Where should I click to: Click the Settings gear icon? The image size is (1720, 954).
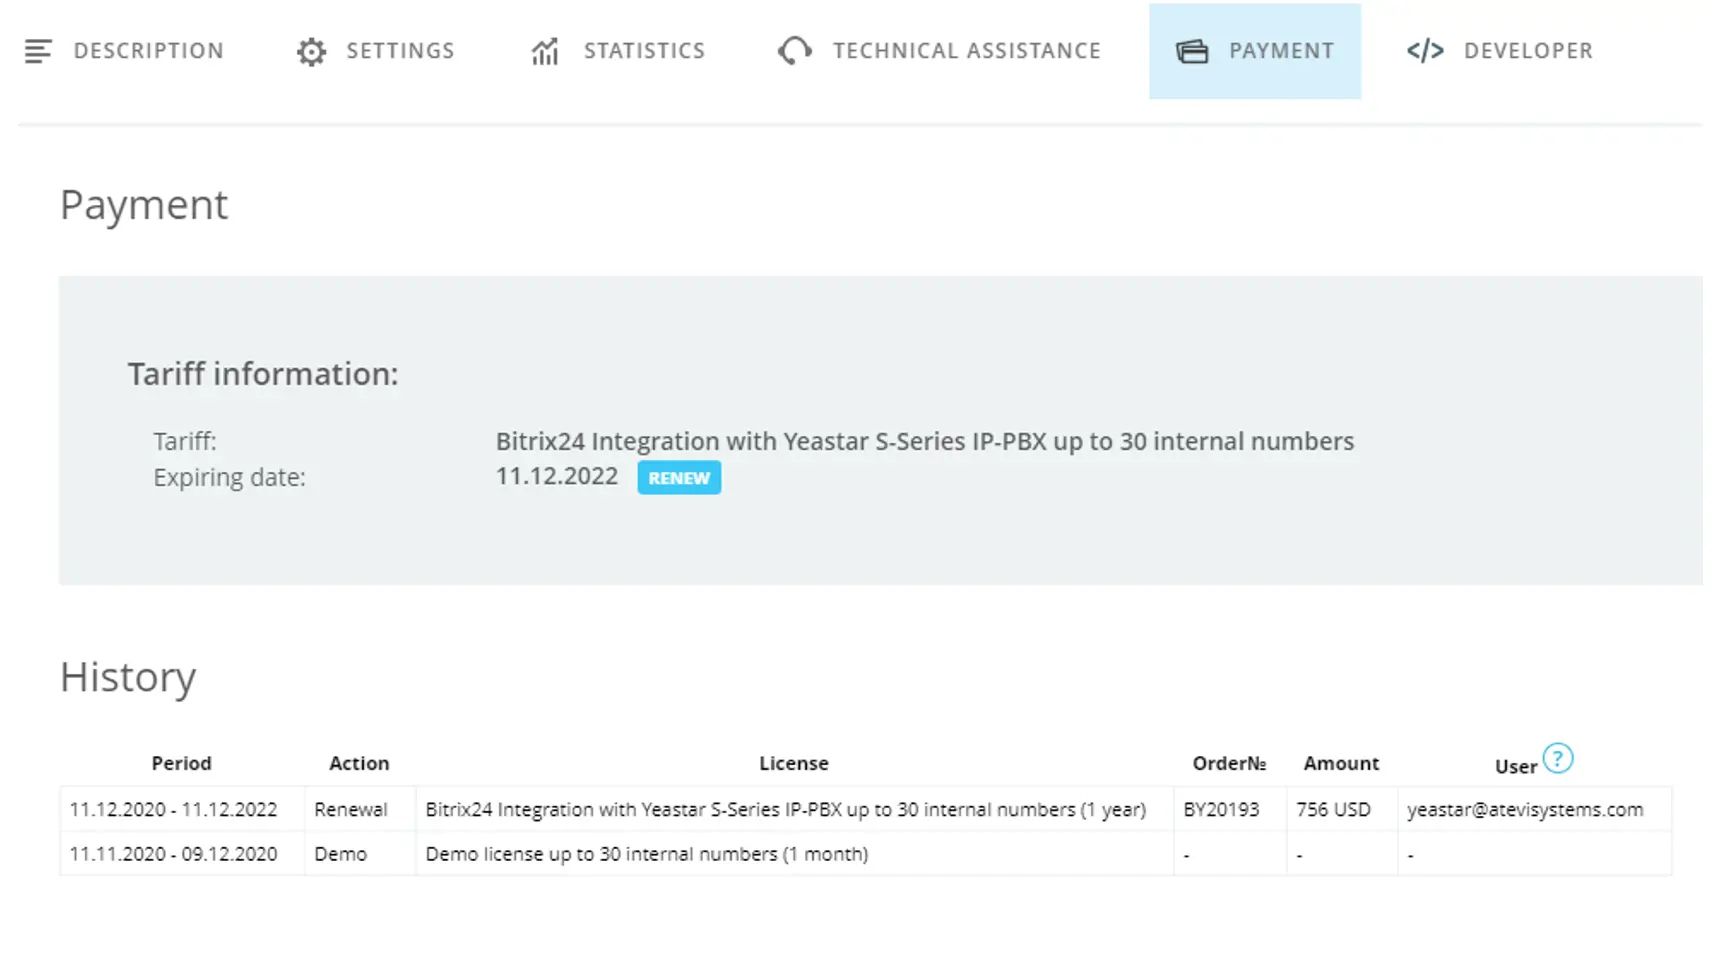point(311,52)
